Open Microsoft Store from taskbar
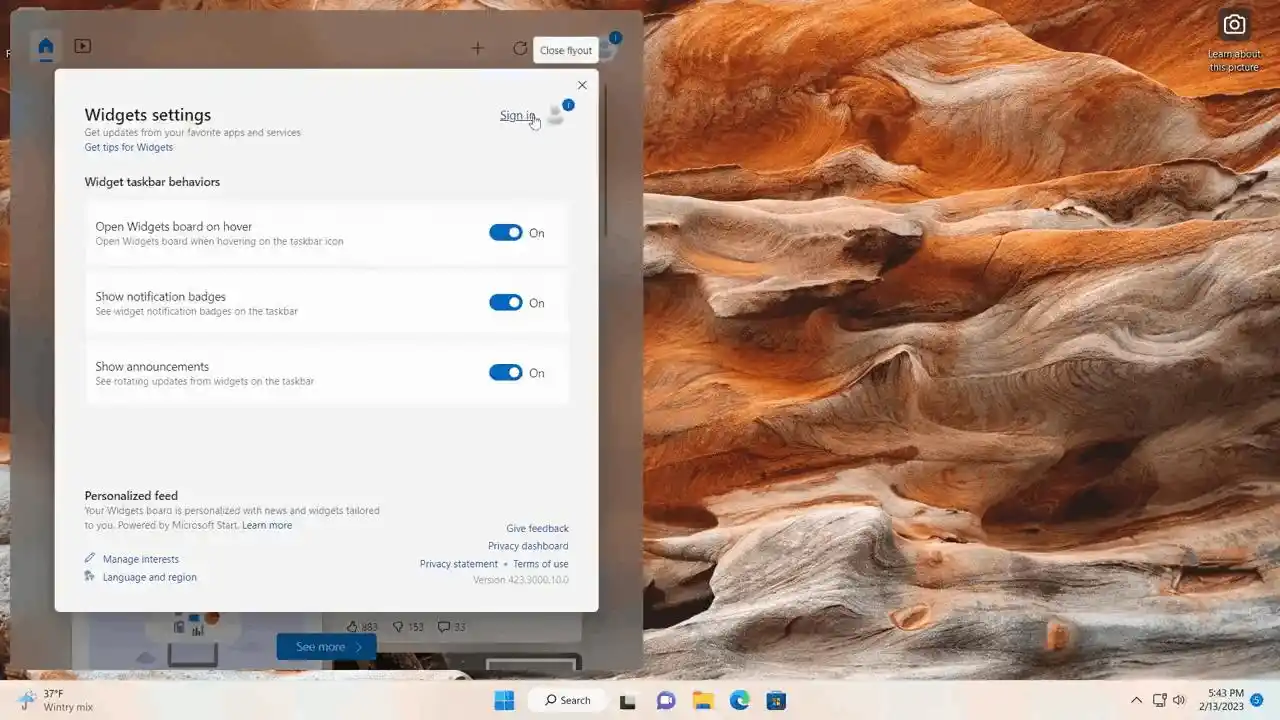The width and height of the screenshot is (1280, 720). point(777,701)
